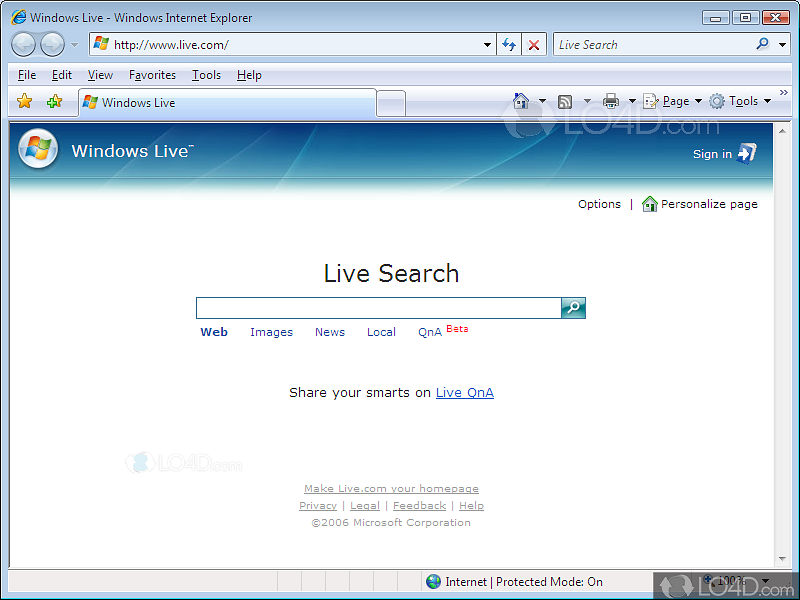The image size is (800, 600).
Task: Click the browser Back arrow button
Action: tap(23, 44)
